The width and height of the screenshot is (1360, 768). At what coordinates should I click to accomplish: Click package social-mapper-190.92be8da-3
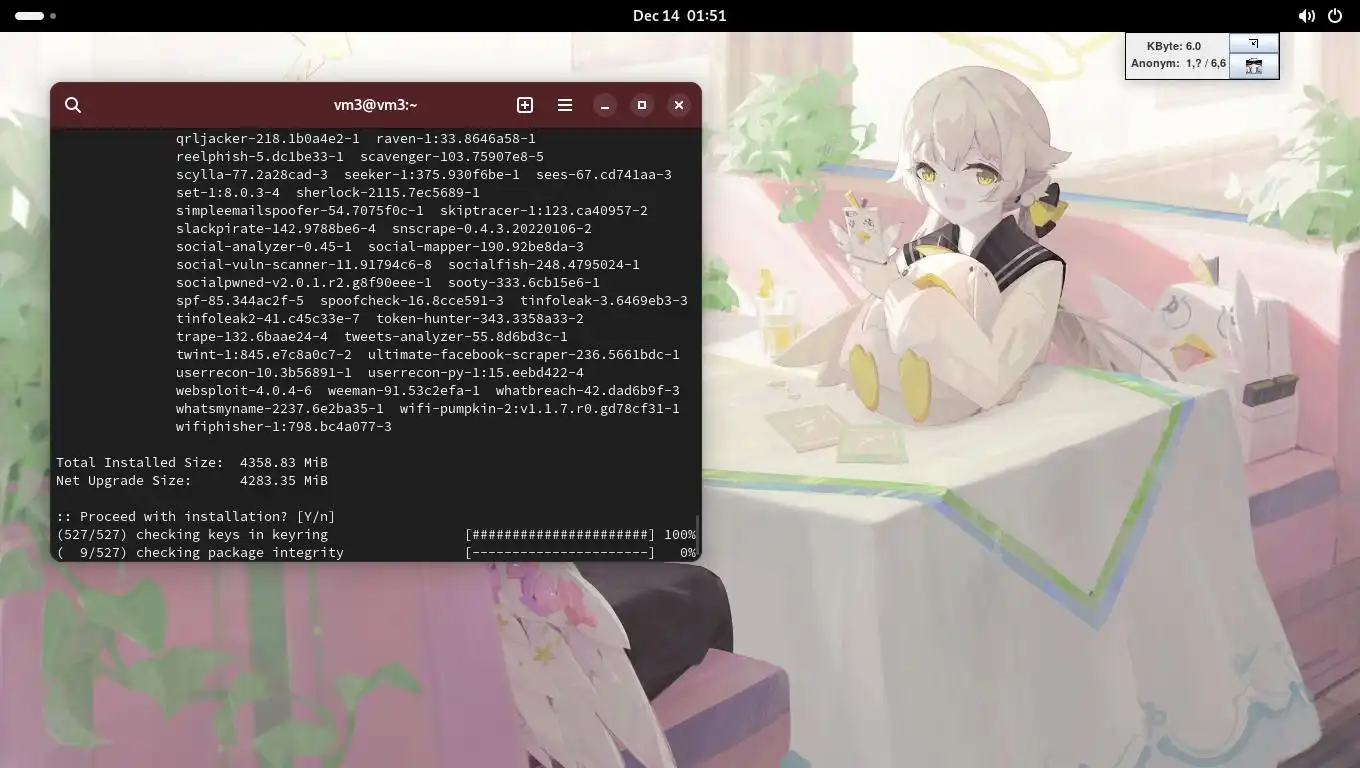[x=476, y=247]
